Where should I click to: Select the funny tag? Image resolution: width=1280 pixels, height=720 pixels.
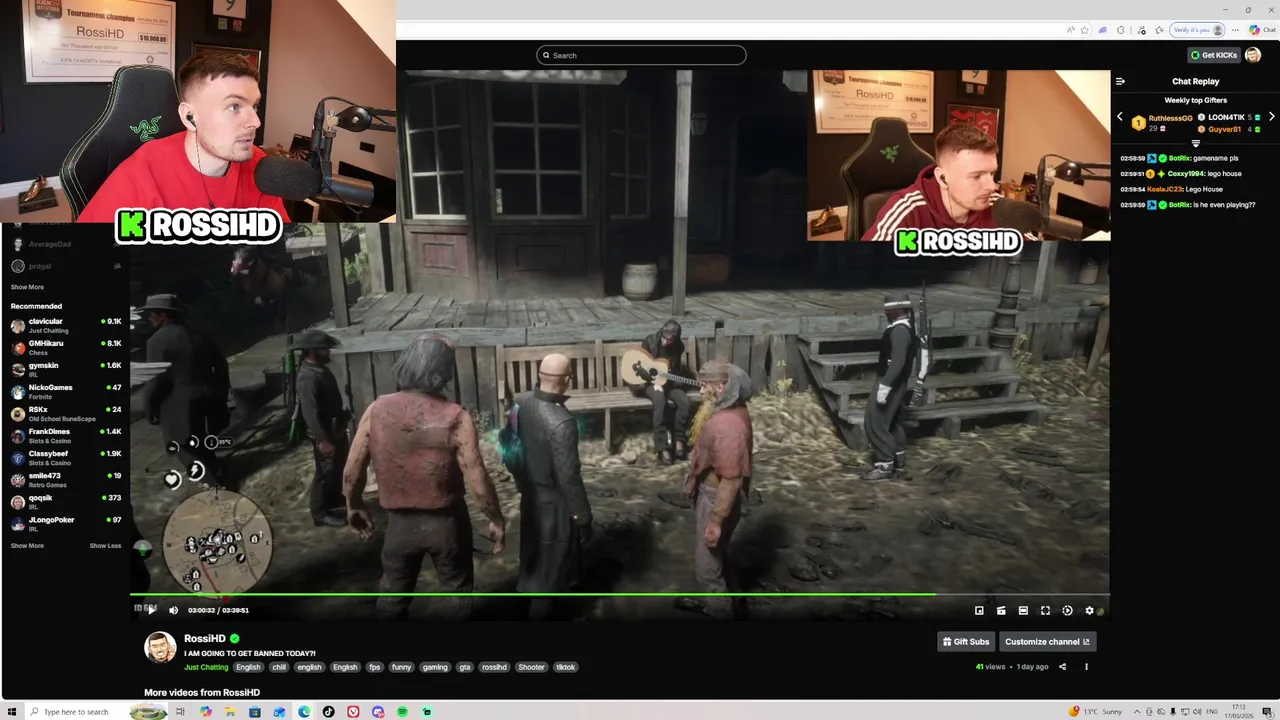pyautogui.click(x=401, y=667)
